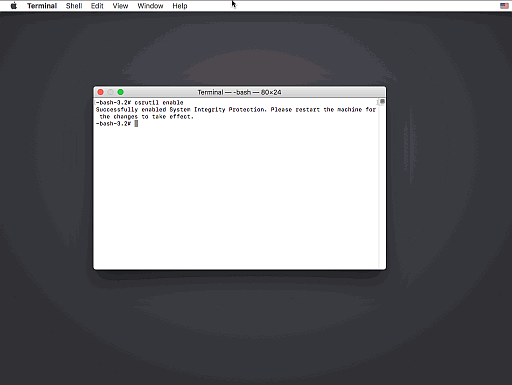
Task: Open the Edit menu
Action: coord(97,6)
